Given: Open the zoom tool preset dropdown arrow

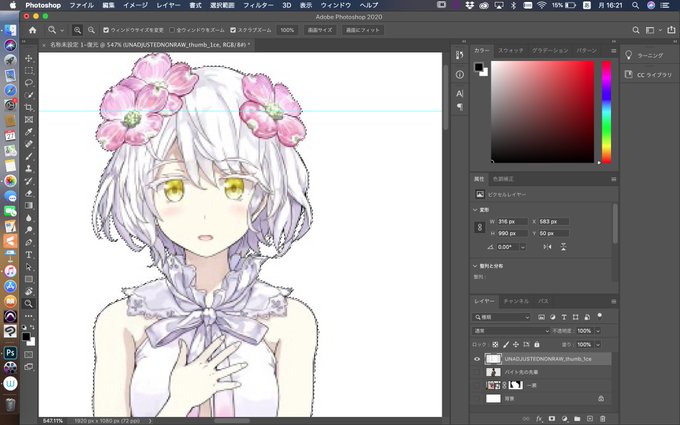Looking at the screenshot, I should (62, 30).
